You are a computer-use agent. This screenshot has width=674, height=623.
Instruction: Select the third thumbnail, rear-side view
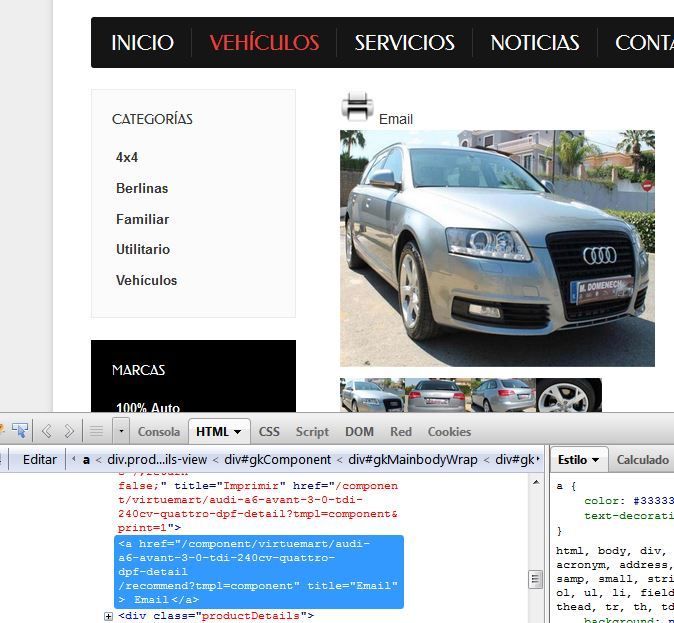tap(503, 395)
